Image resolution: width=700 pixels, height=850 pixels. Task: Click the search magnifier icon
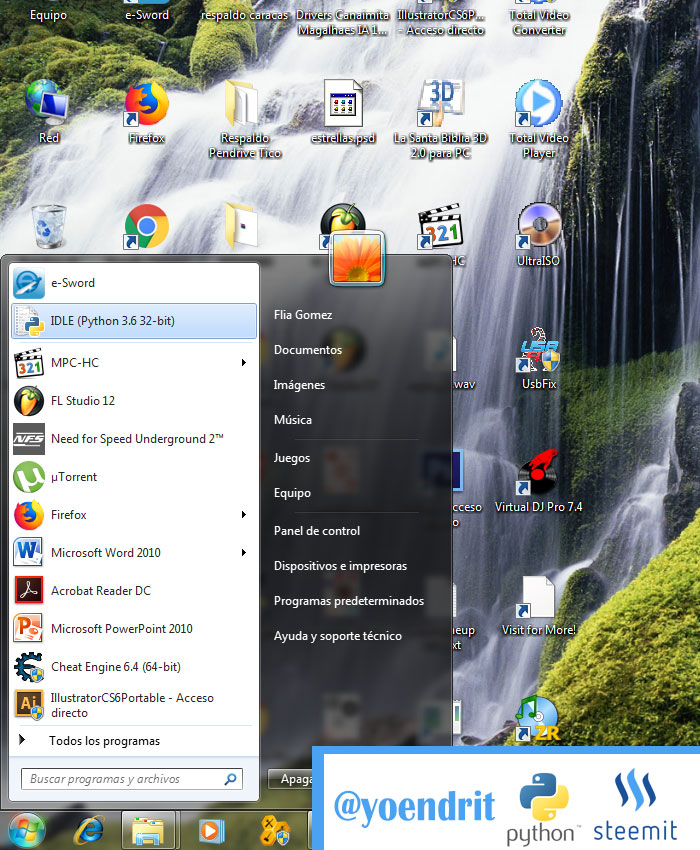coord(230,779)
